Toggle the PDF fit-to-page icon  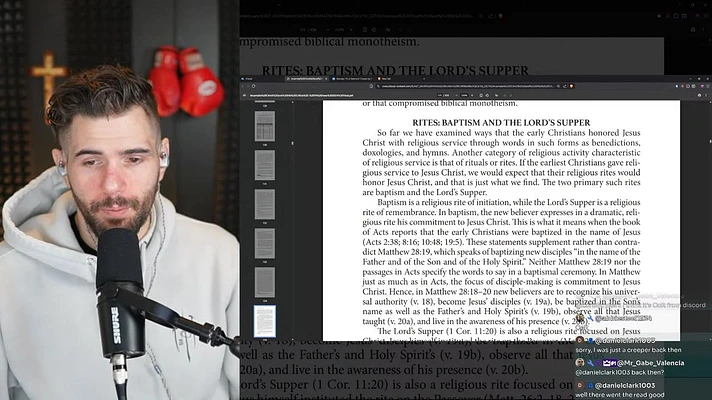[481, 95]
